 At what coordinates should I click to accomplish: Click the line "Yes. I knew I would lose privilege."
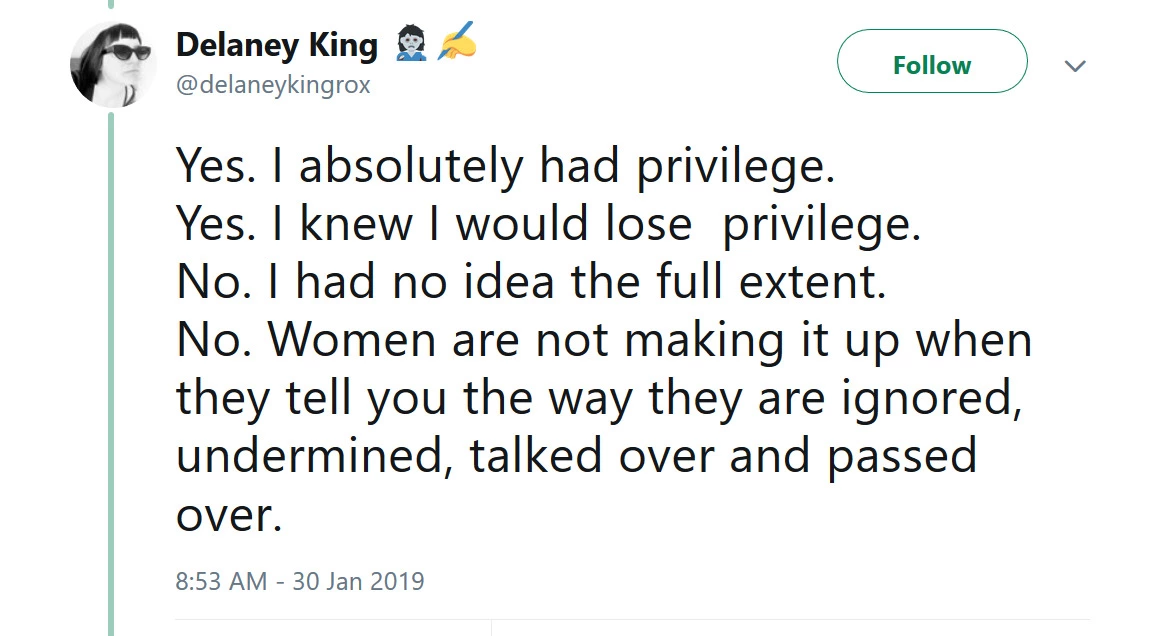point(548,224)
